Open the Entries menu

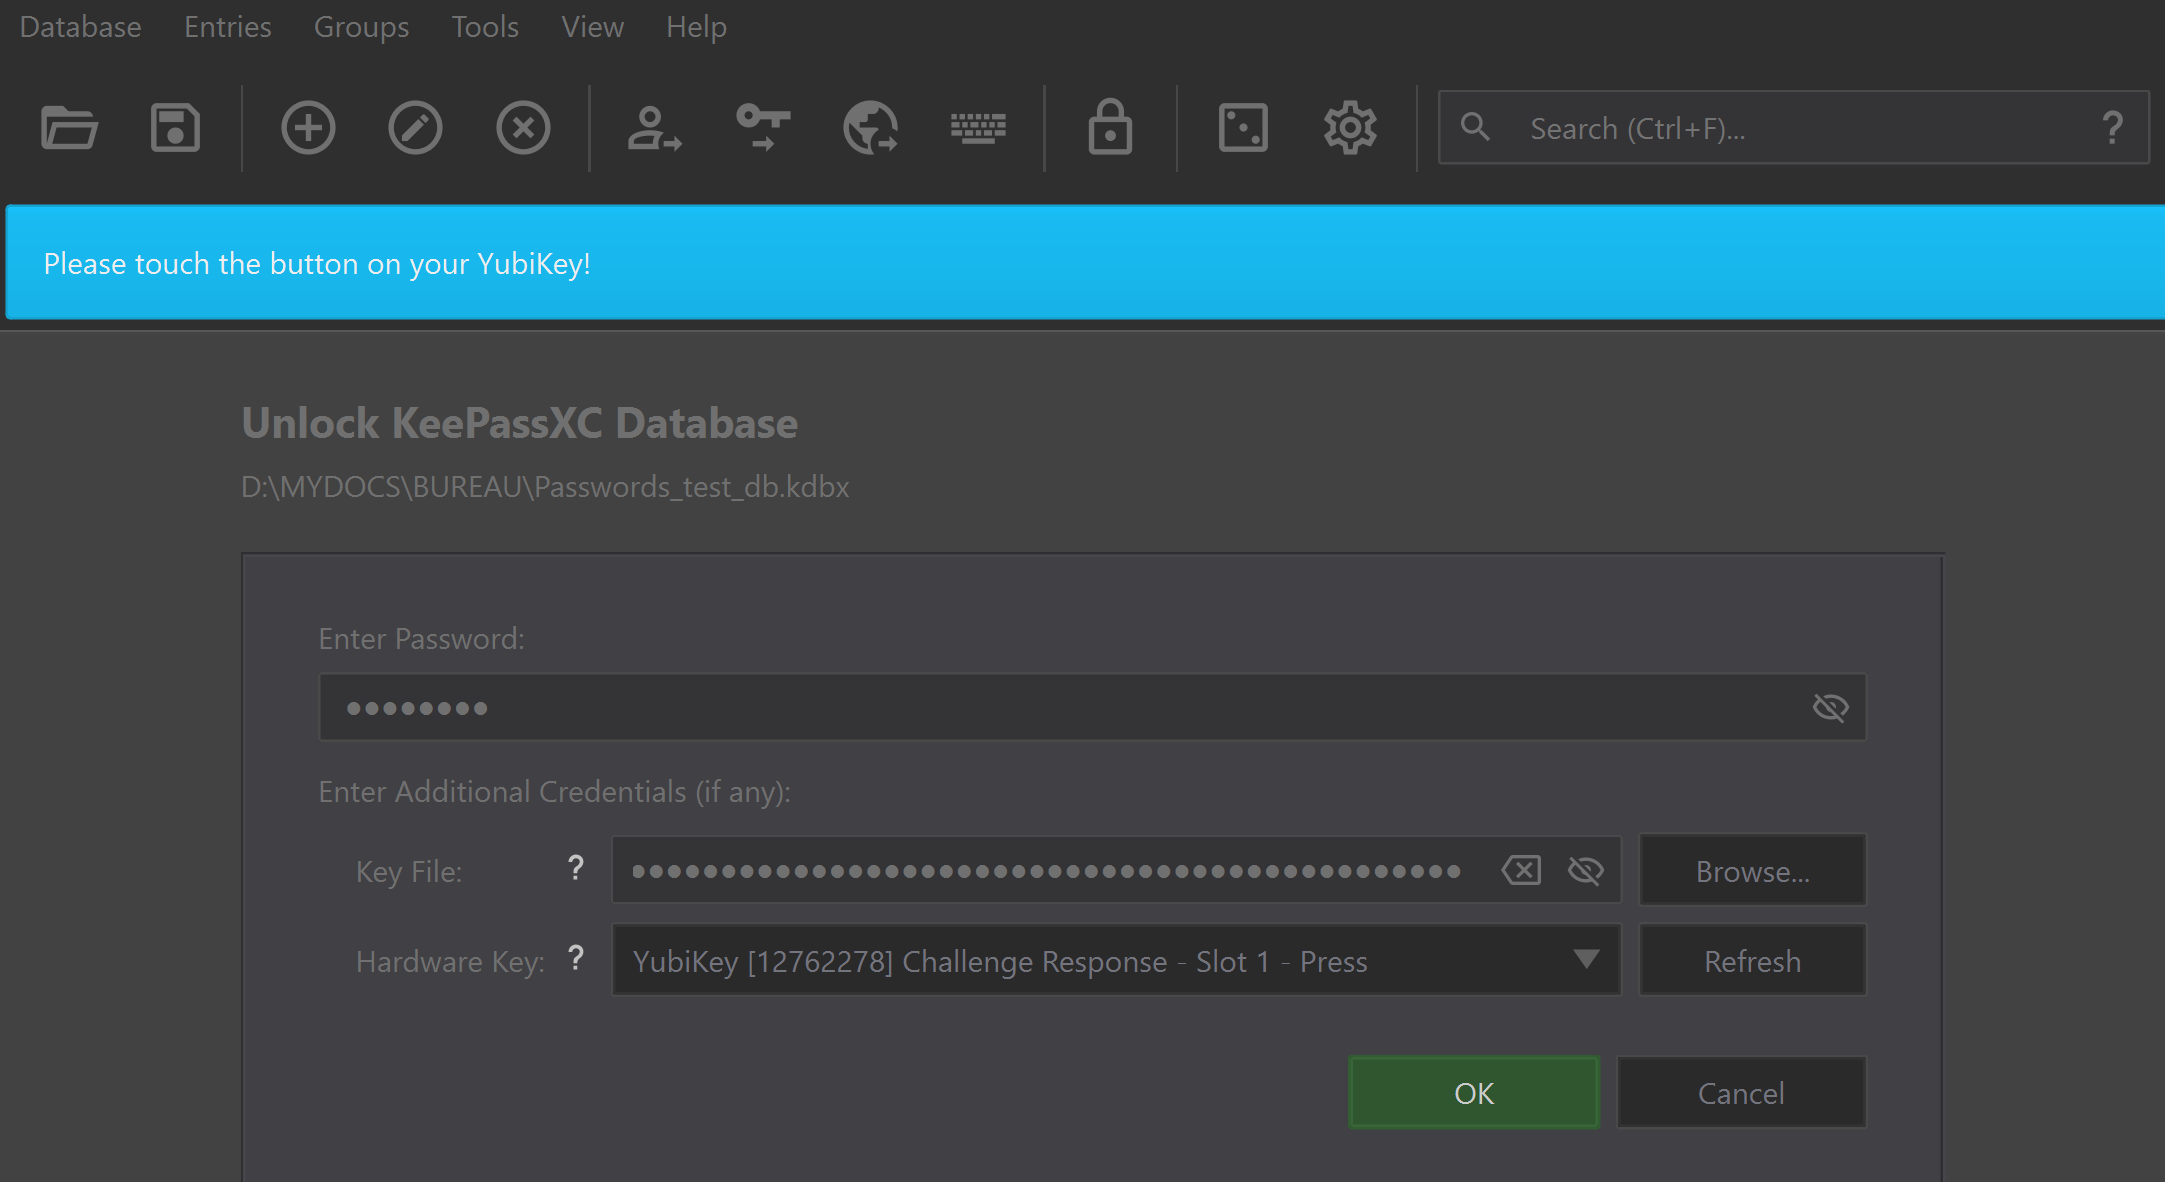coord(228,27)
